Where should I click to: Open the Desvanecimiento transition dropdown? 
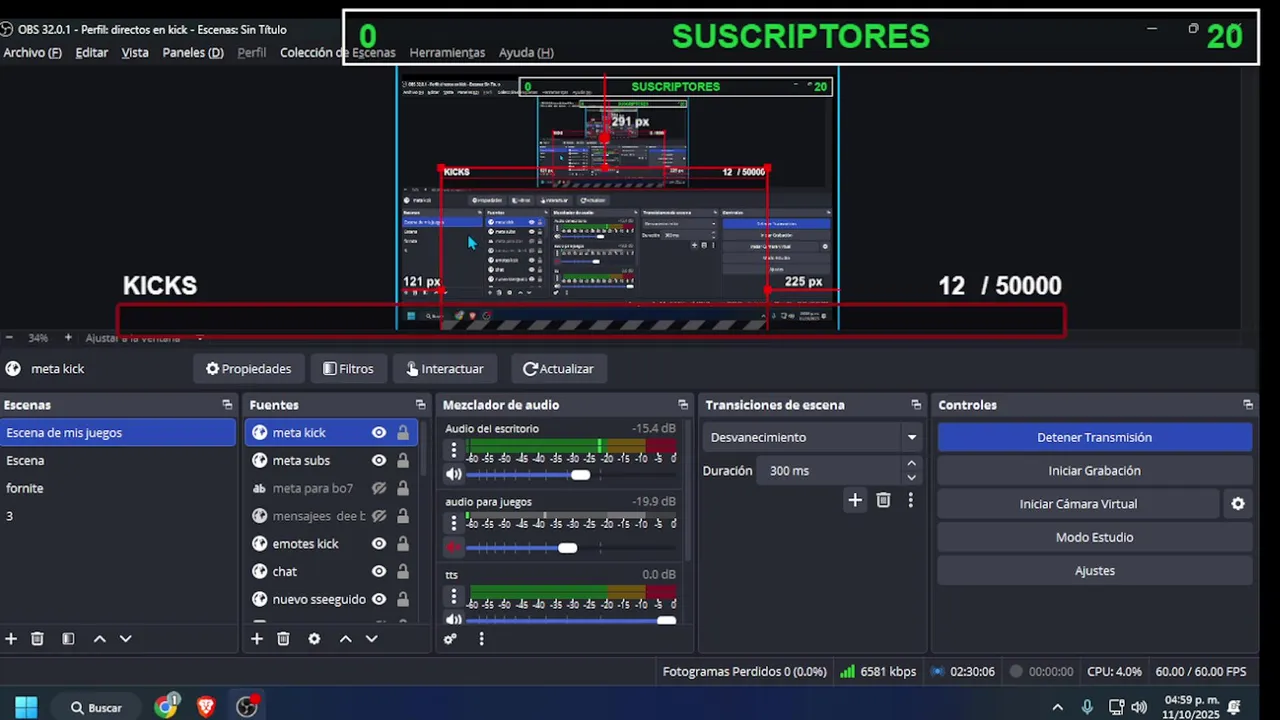pos(813,437)
